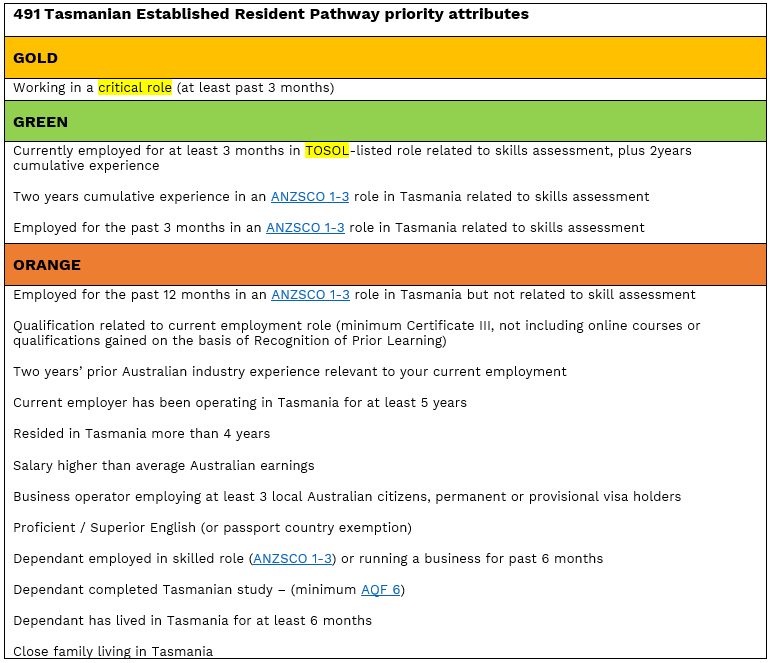Click the highlighted "critical role" text

coord(135,88)
